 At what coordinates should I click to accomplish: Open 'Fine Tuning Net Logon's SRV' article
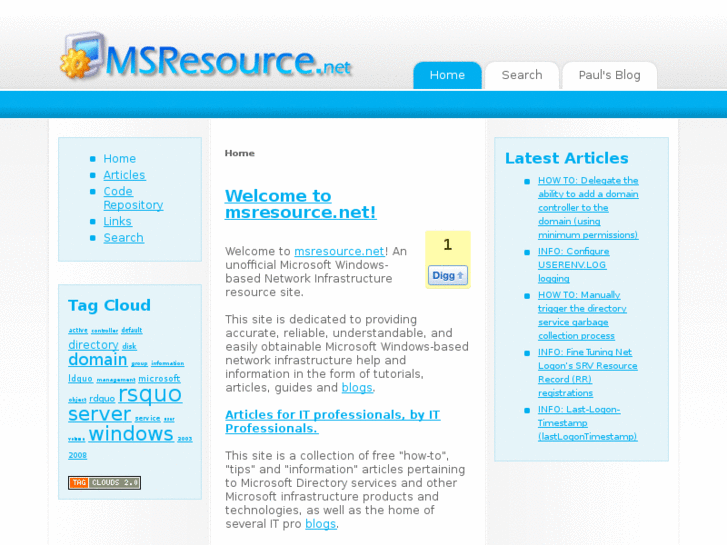587,372
